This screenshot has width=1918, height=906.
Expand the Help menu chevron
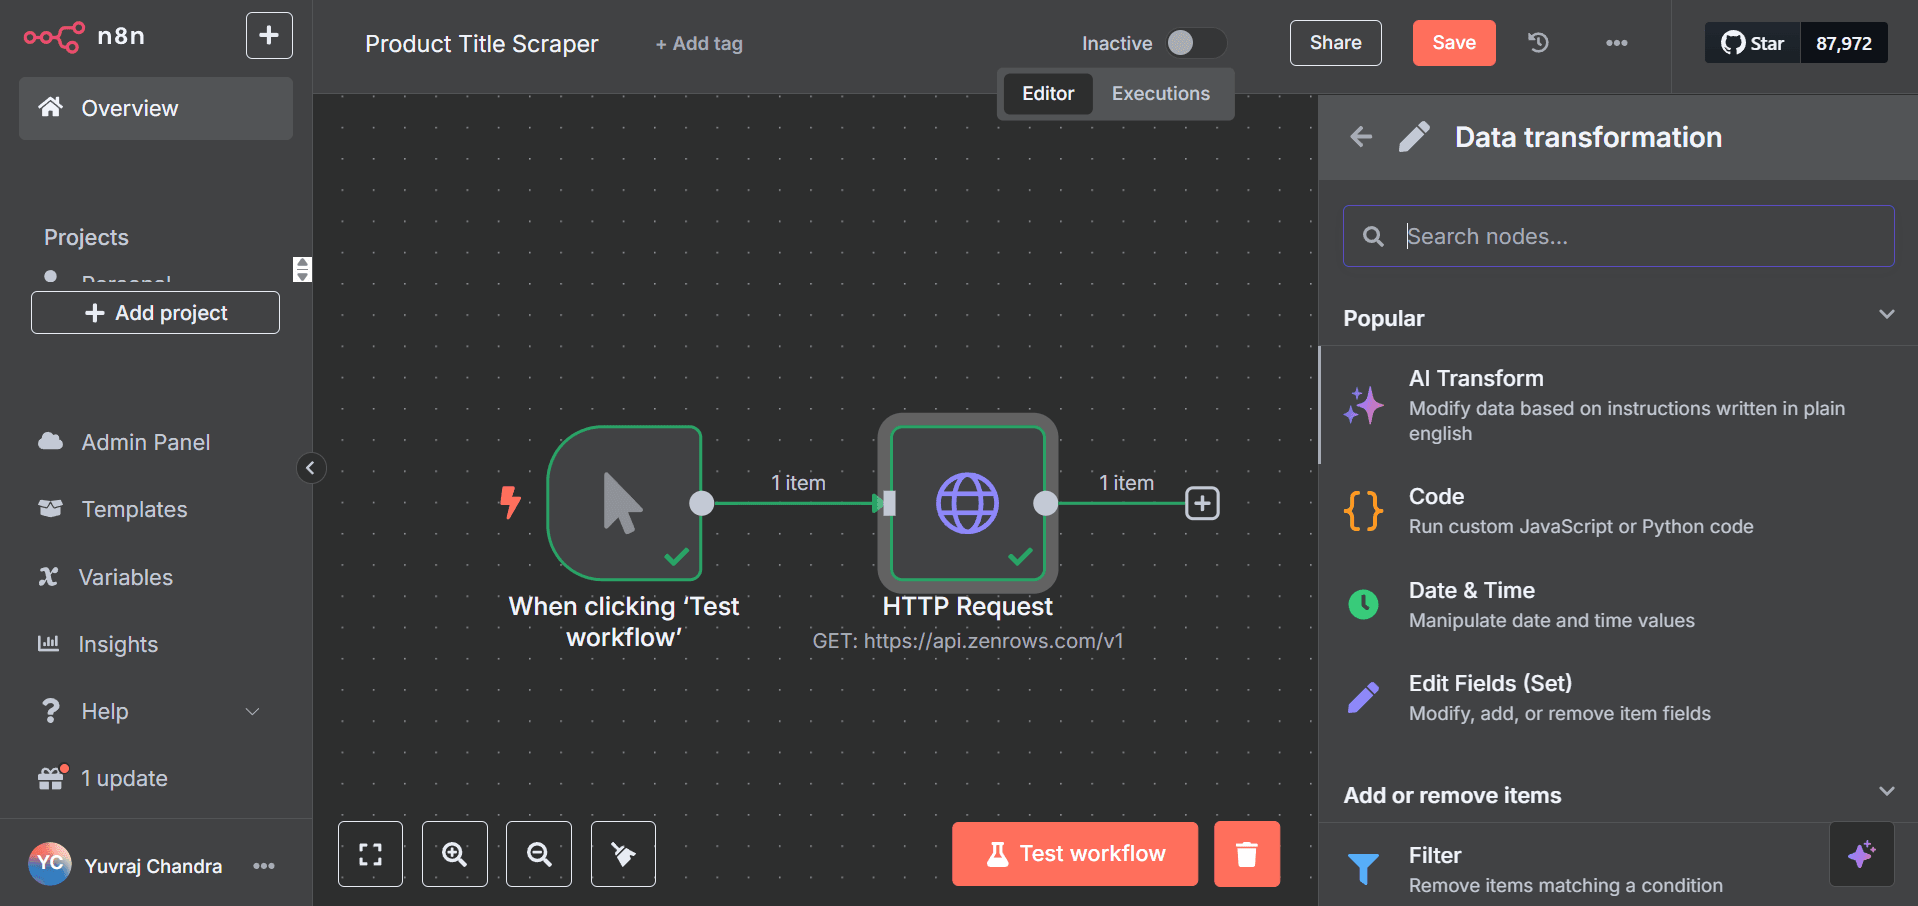click(252, 711)
